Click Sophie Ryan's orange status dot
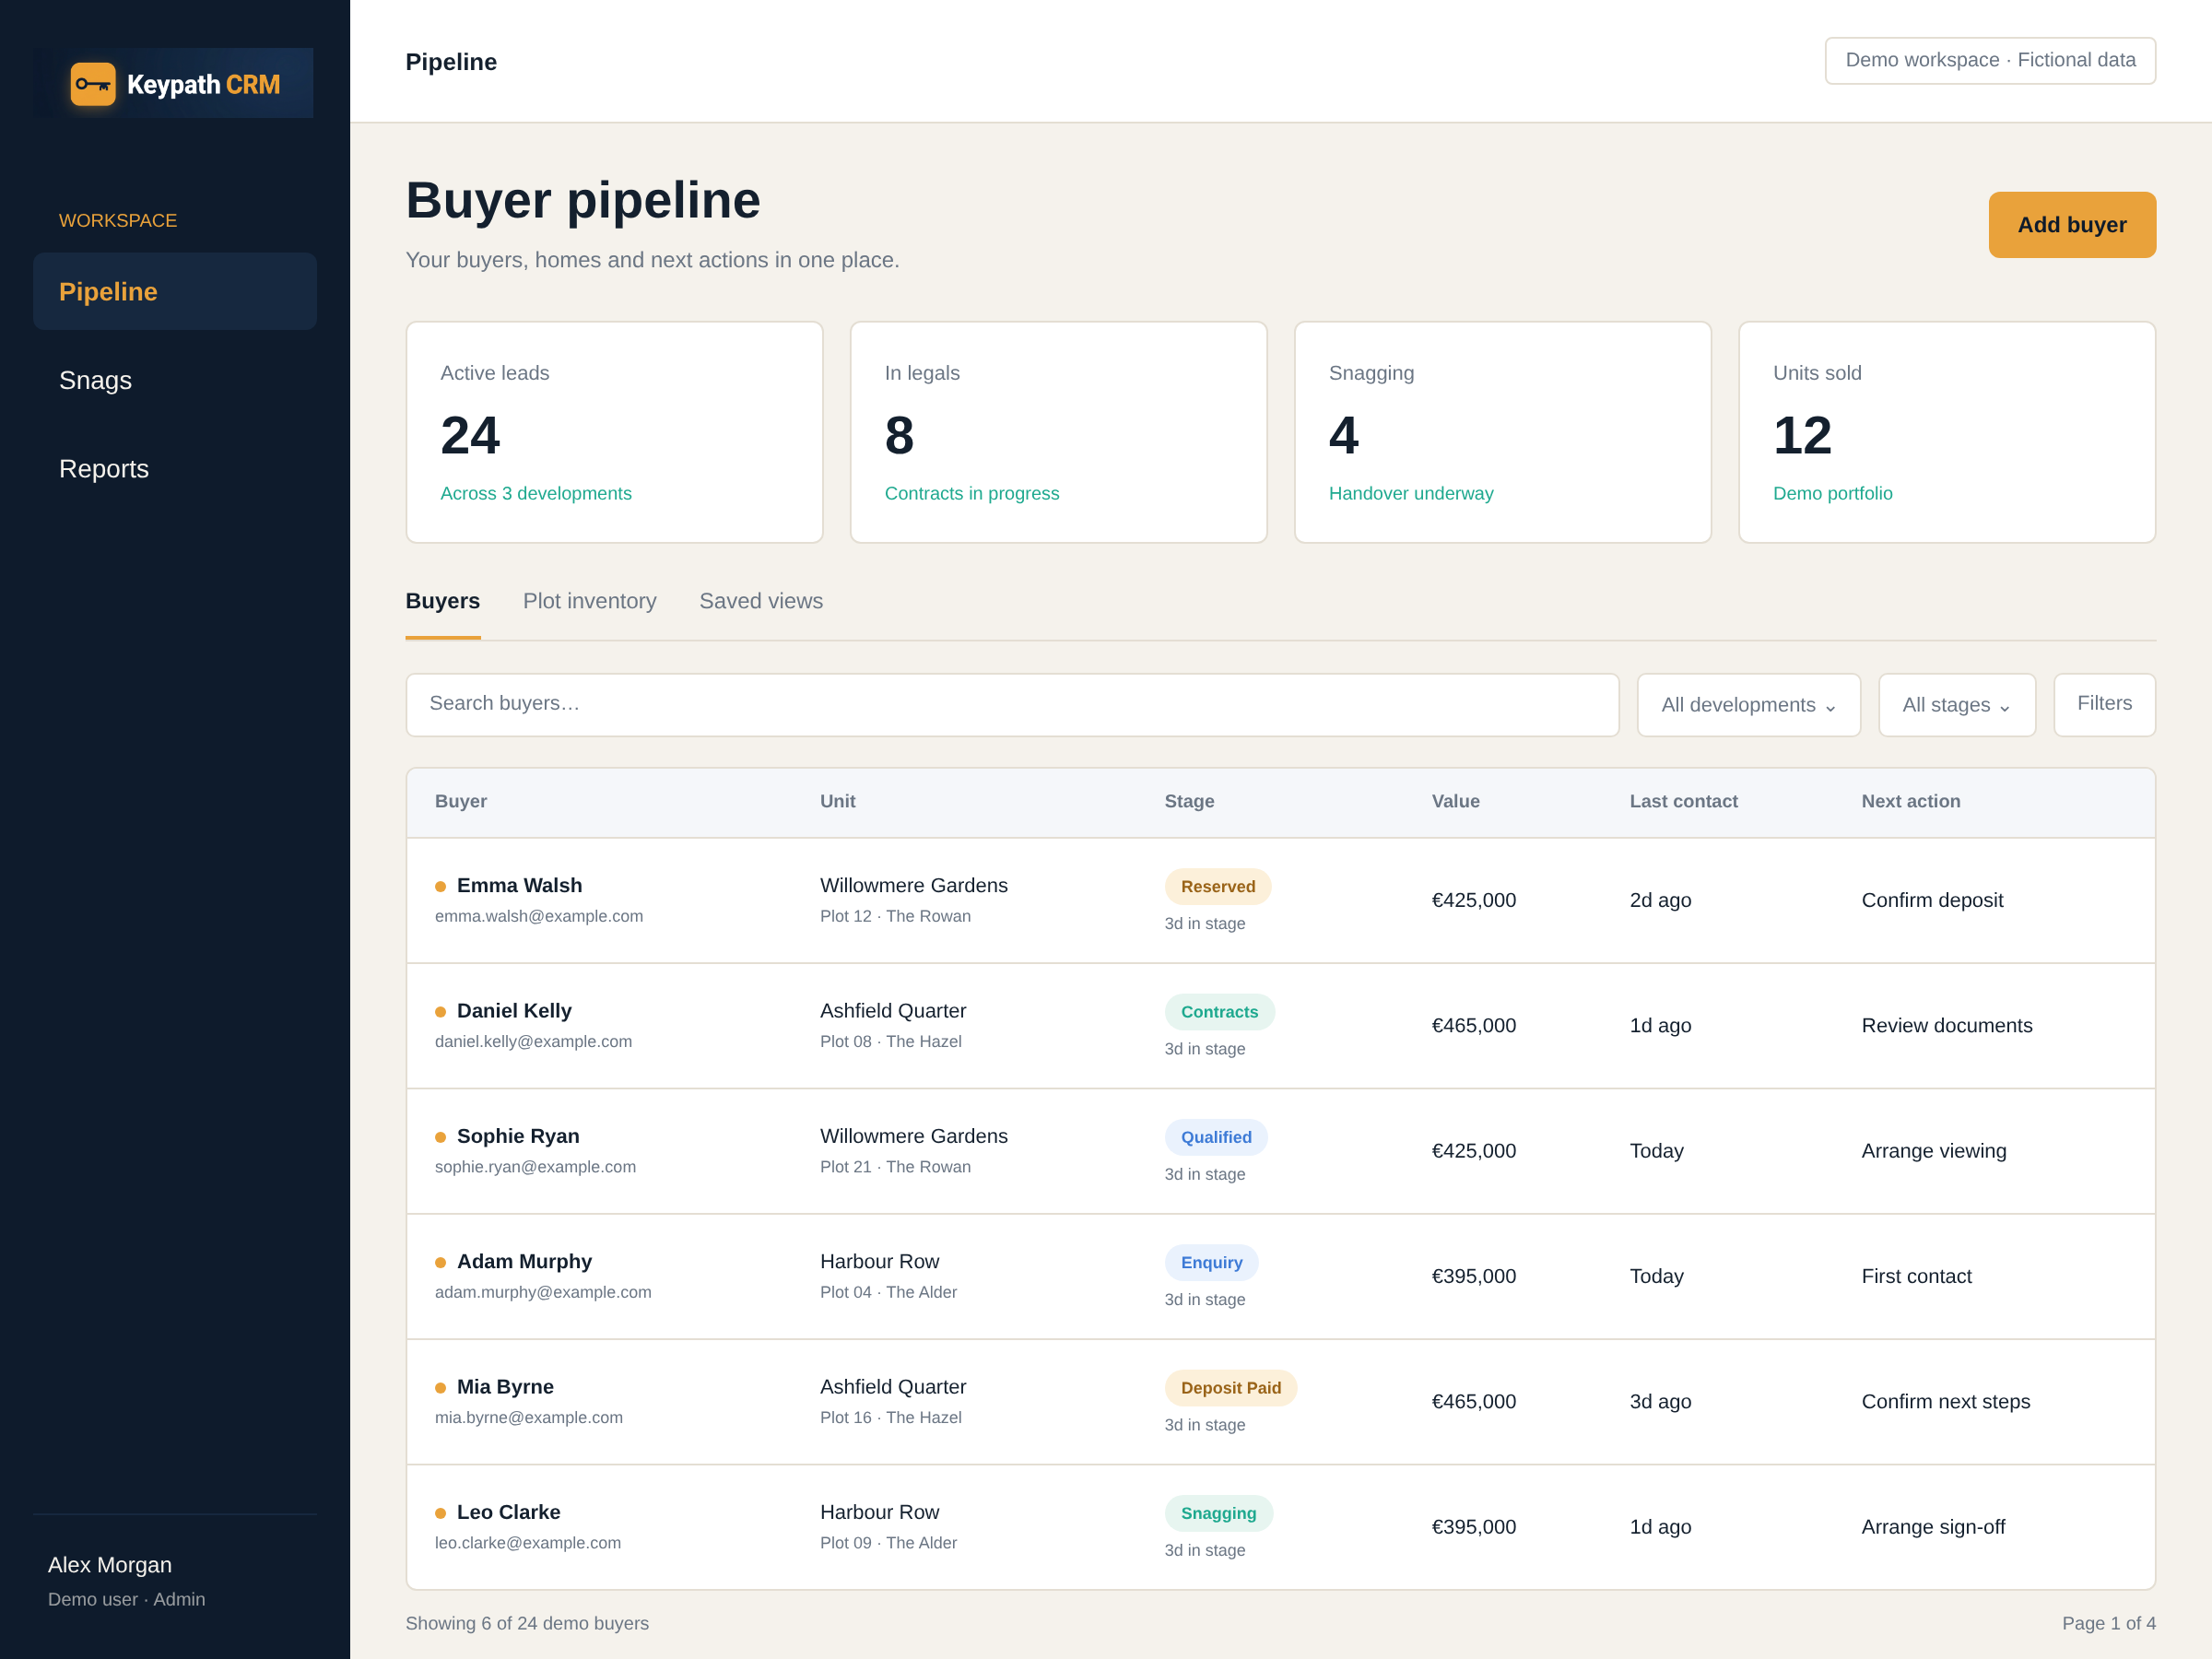The width and height of the screenshot is (2212, 1659). tap(440, 1137)
